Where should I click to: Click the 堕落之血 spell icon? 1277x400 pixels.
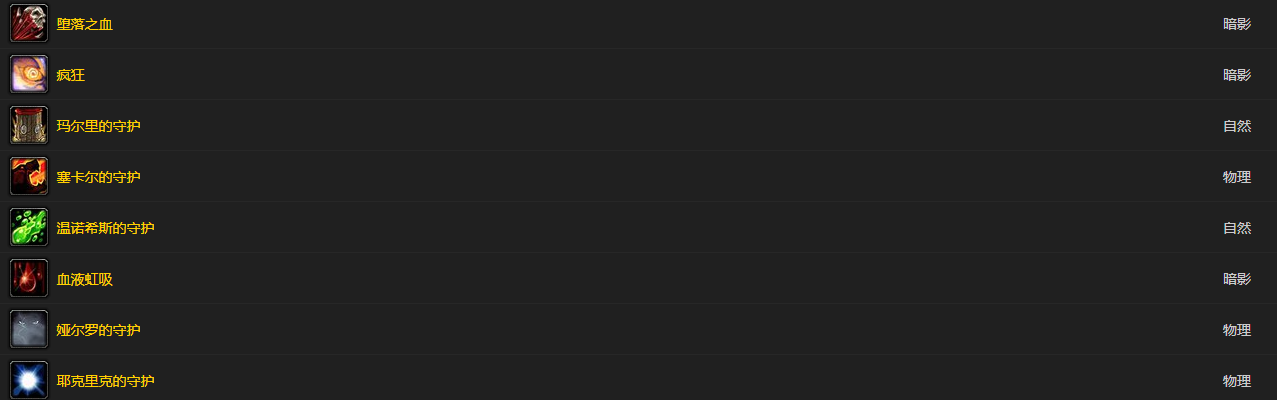pyautogui.click(x=29, y=23)
